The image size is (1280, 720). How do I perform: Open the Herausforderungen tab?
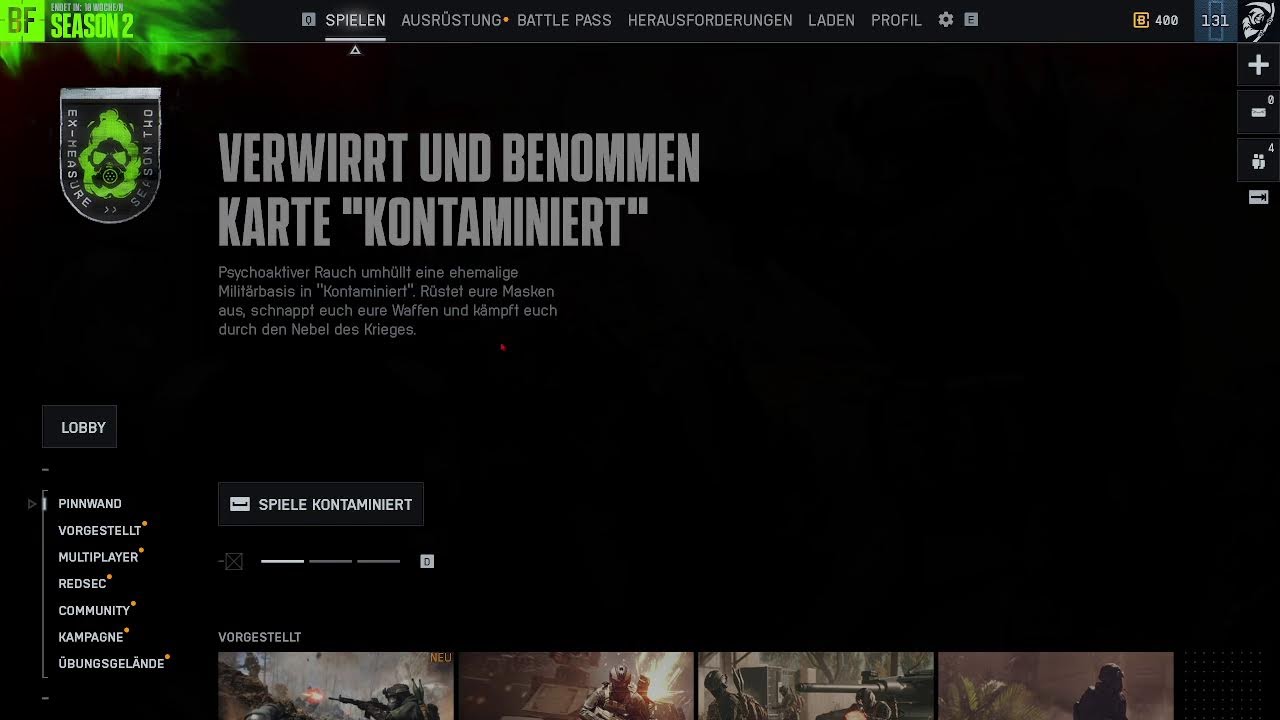710,20
